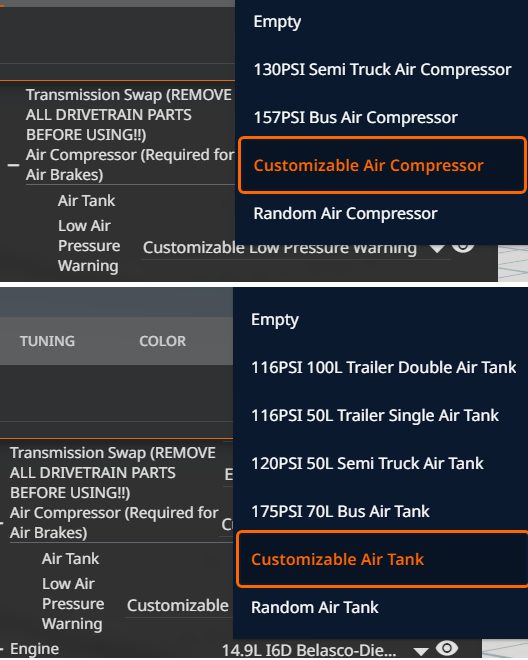Image resolution: width=528 pixels, height=660 pixels.
Task: Select 116PSI 100L Trailer Double Air Tank
Action: tap(381, 367)
